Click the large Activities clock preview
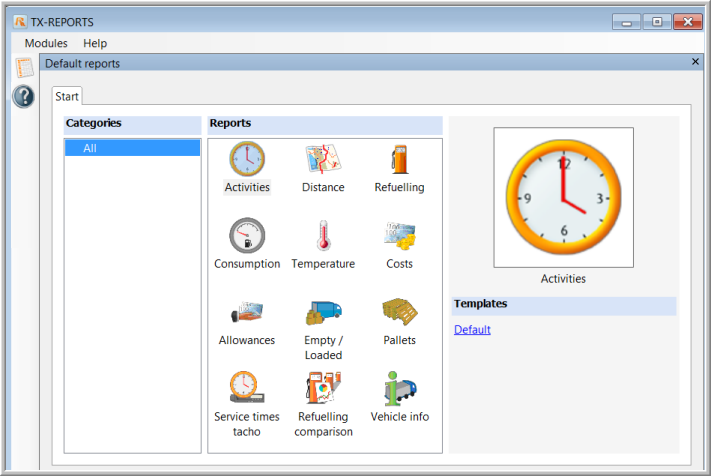This screenshot has height=476, width=711. 564,197
